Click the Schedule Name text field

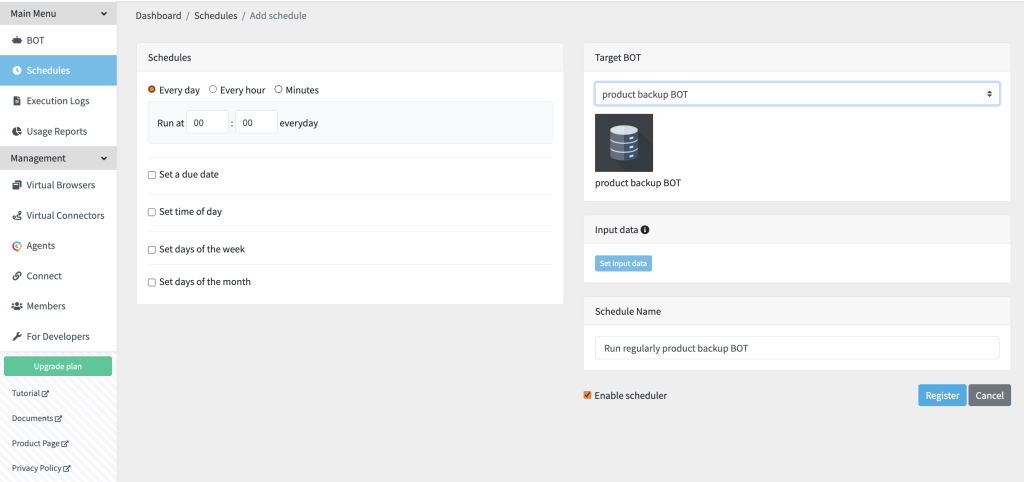[797, 348]
